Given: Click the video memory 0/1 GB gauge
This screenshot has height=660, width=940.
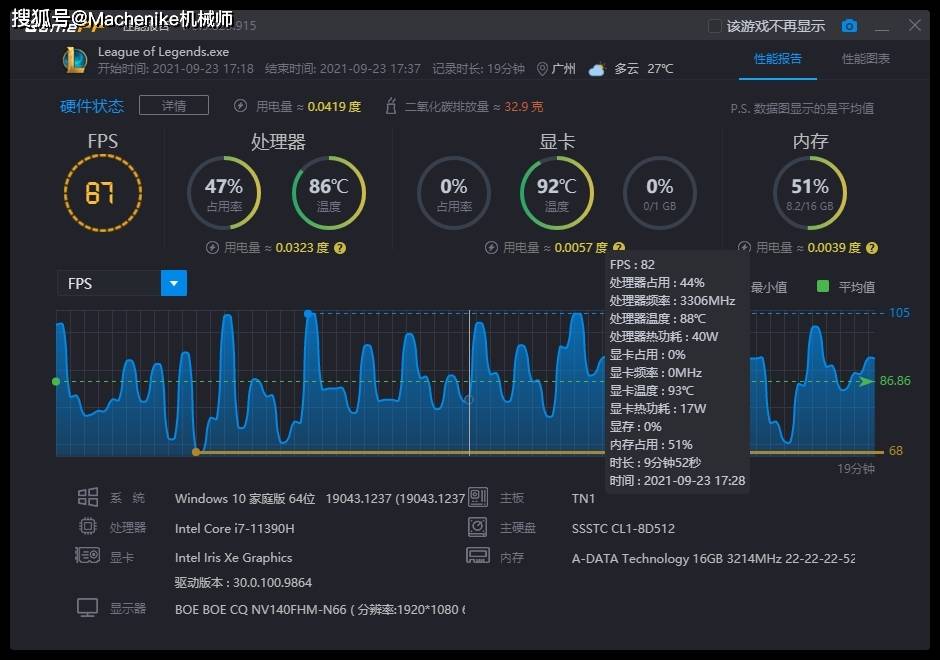Looking at the screenshot, I should (659, 193).
